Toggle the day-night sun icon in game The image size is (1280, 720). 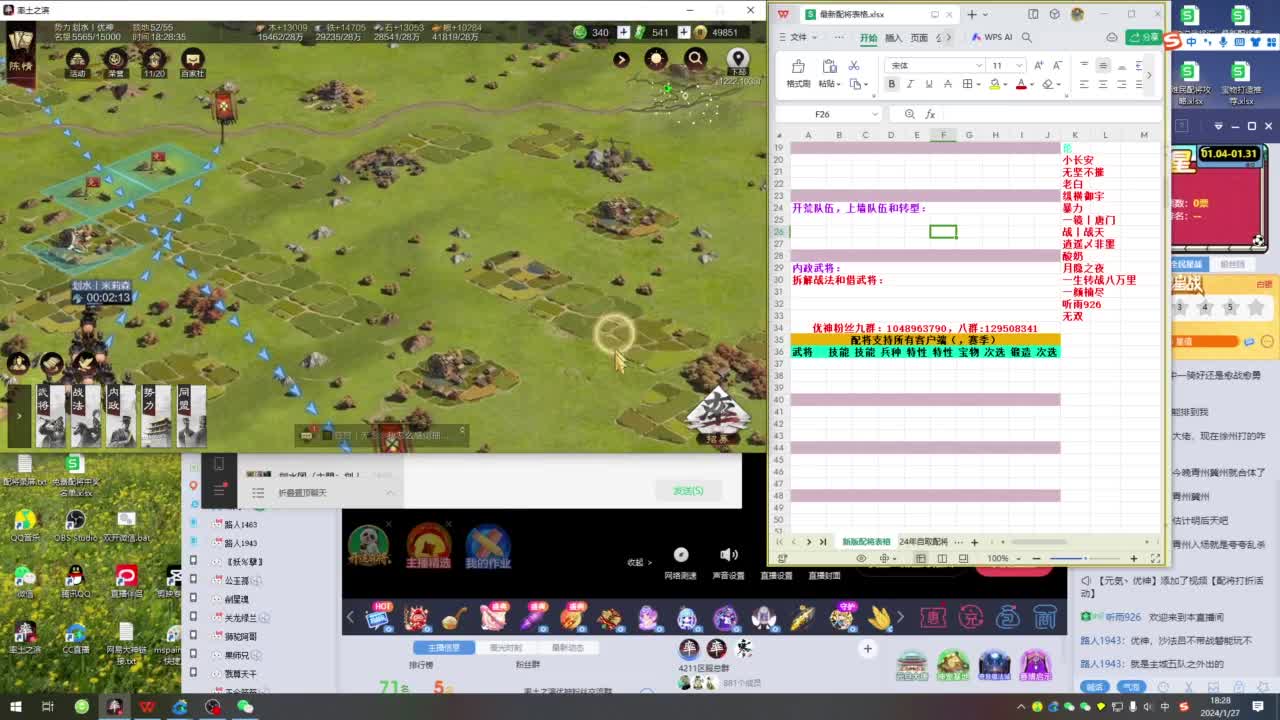(x=657, y=59)
